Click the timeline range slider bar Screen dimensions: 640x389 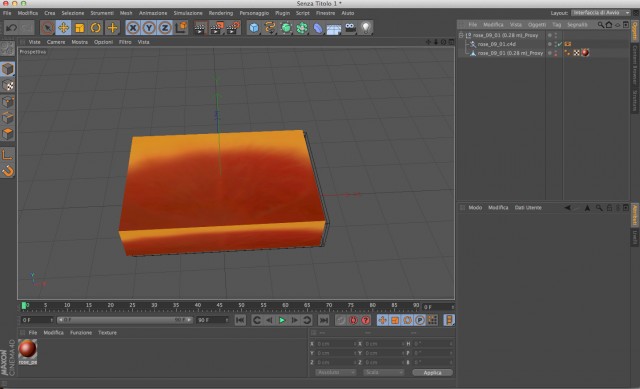(x=124, y=320)
